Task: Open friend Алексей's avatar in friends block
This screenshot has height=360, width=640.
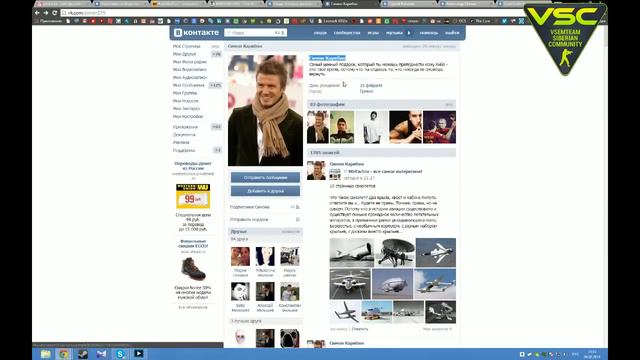Action: pyautogui.click(x=265, y=292)
